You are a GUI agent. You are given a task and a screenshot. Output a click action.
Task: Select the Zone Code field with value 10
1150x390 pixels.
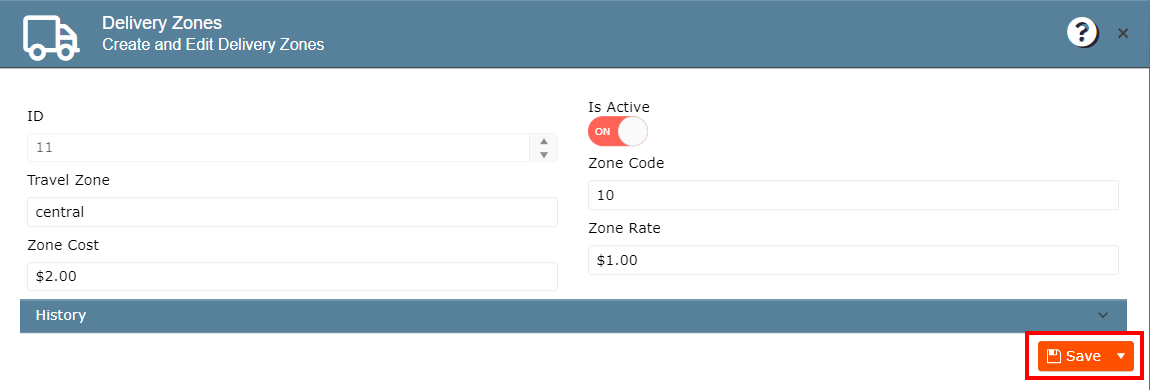pos(853,196)
